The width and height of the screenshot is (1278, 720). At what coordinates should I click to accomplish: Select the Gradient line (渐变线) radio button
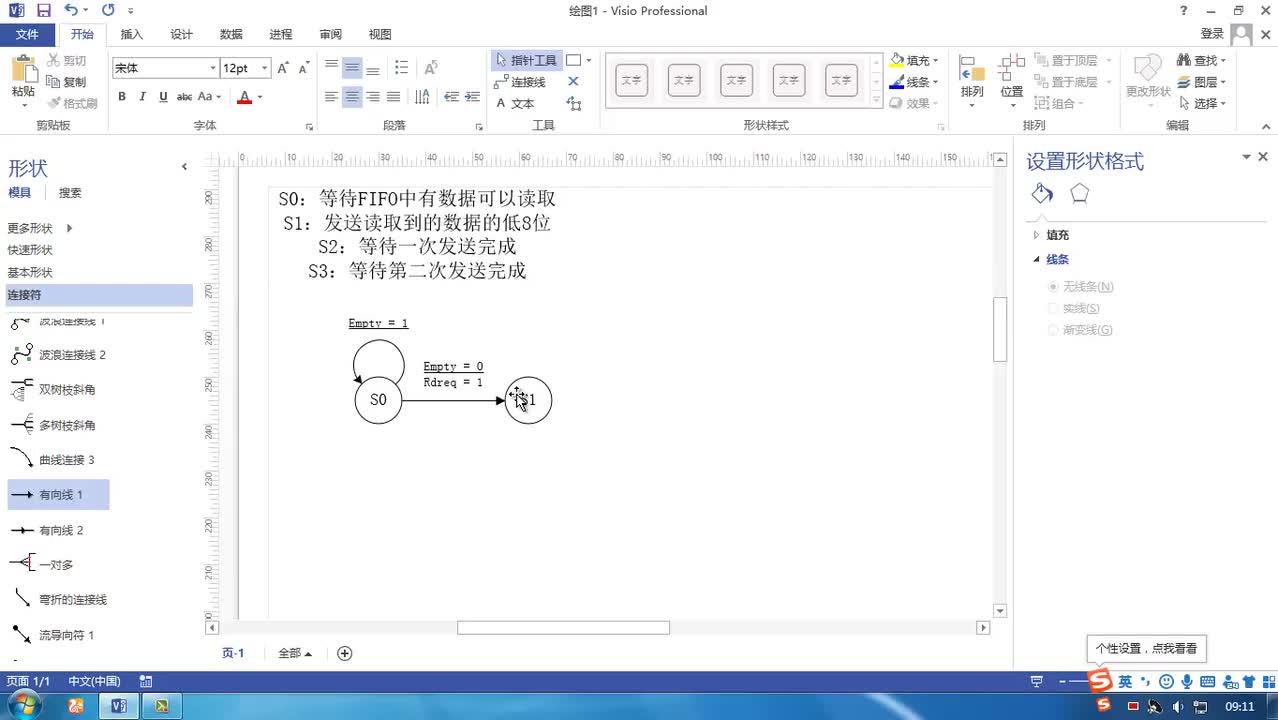tap(1052, 330)
